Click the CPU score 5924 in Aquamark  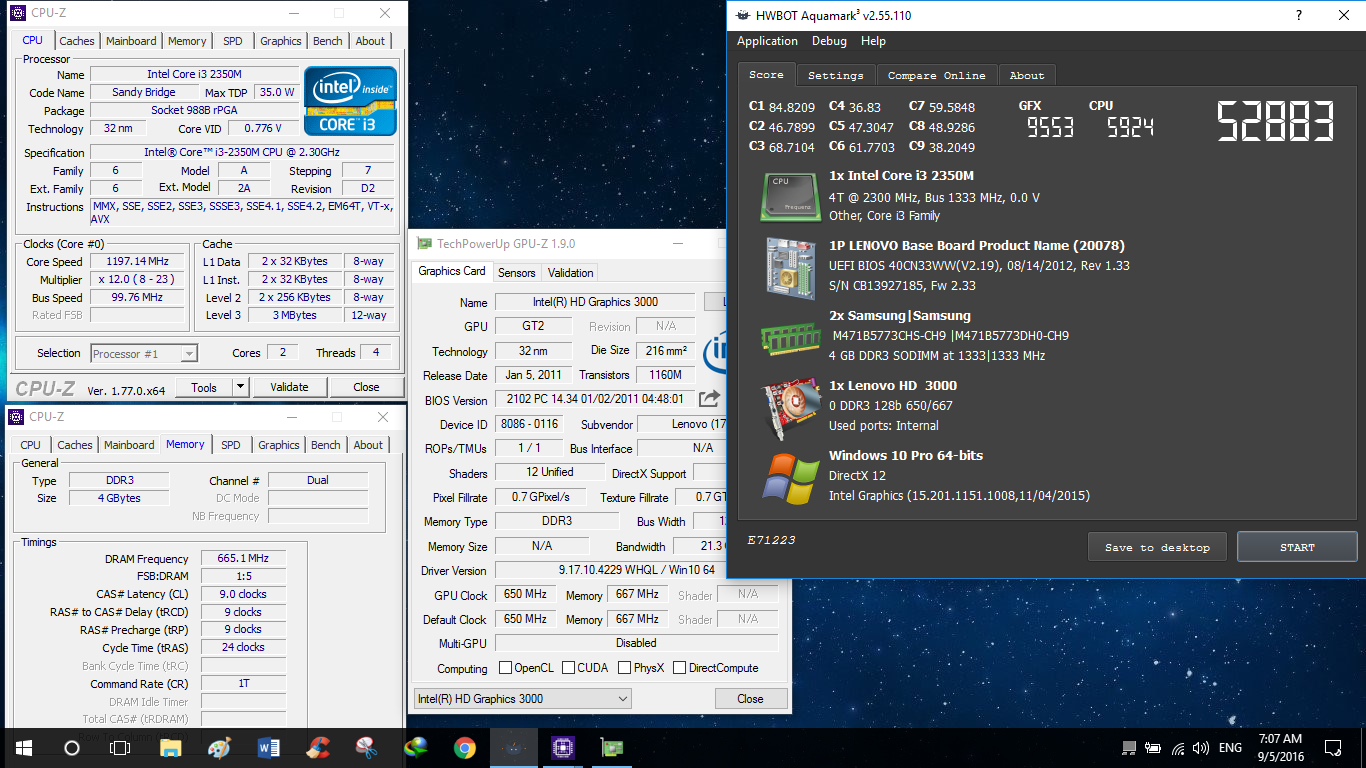pyautogui.click(x=1130, y=126)
